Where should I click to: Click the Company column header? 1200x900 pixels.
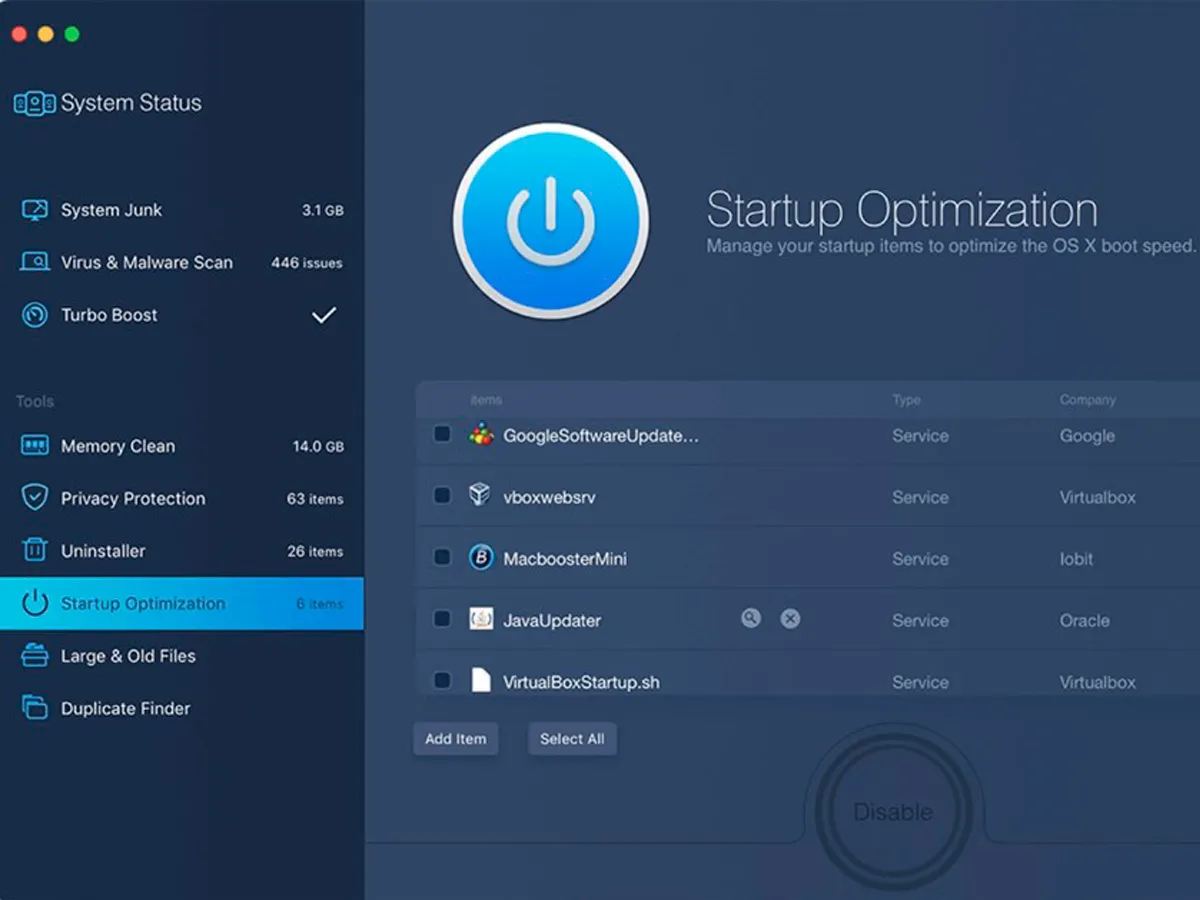coord(1088,400)
